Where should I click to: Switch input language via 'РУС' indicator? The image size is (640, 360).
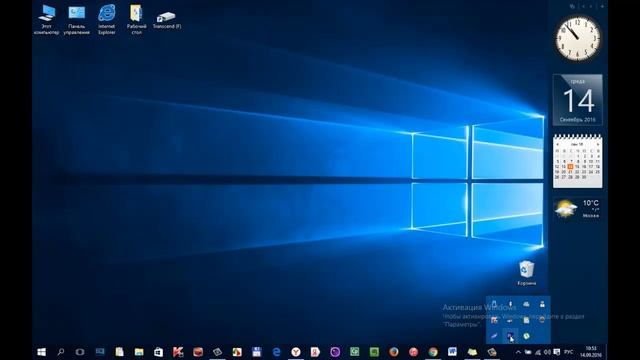tap(569, 352)
